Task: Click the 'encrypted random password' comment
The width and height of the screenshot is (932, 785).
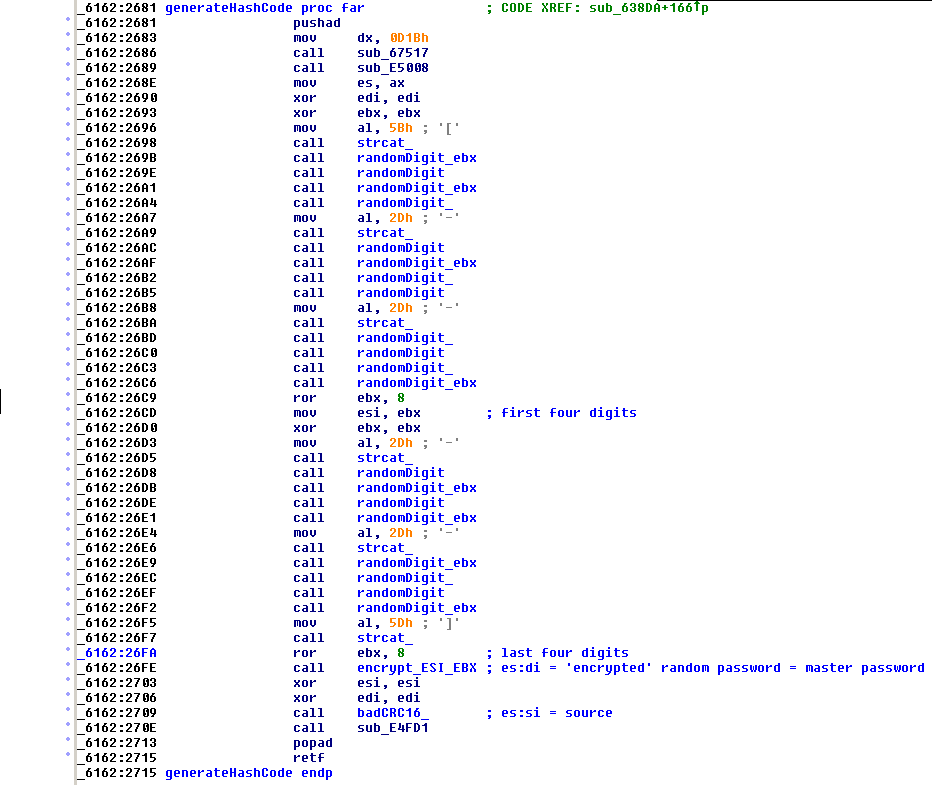Action: coord(712,668)
